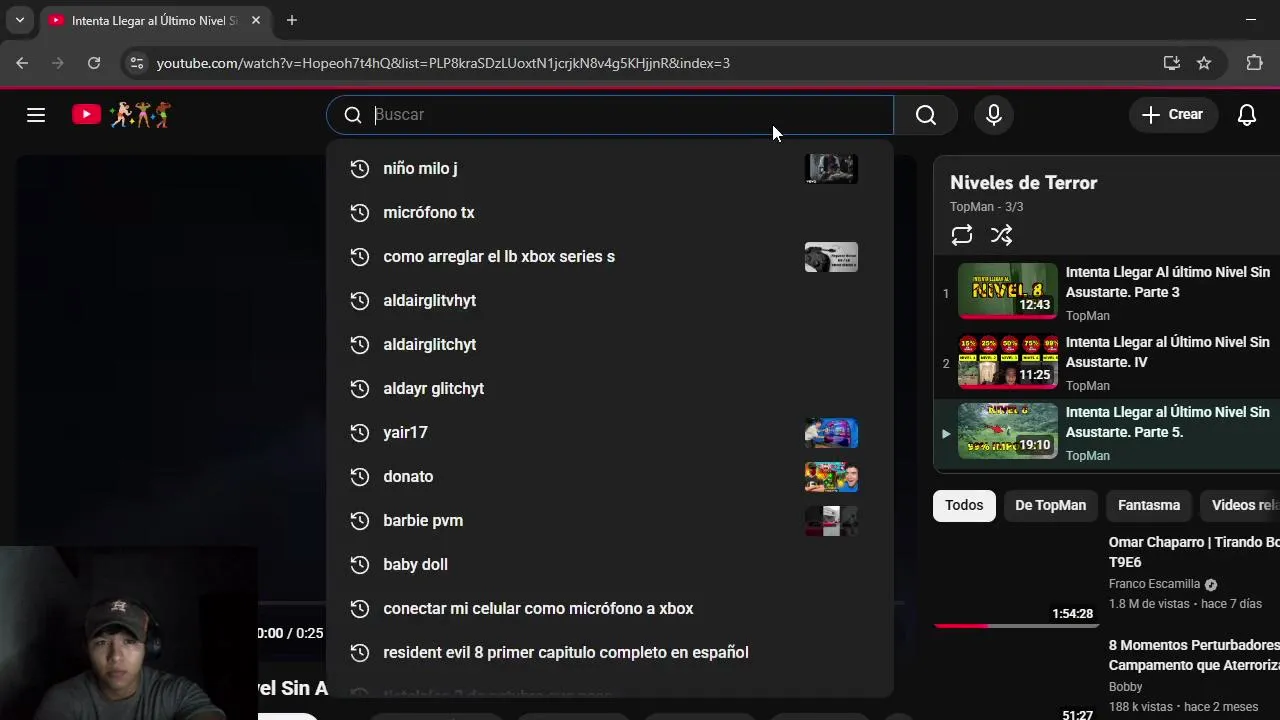Click thumbnail beside "barbie pvm" suggestion

(831, 521)
